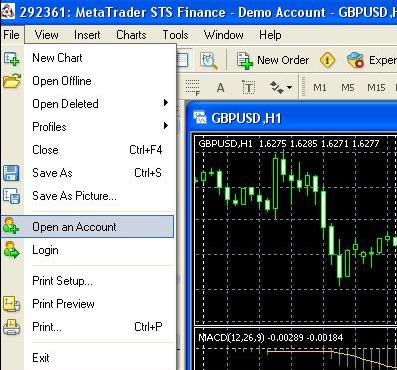This screenshot has width=397, height=370.
Task: Expand the Profiles submenu arrow
Action: pos(166,126)
